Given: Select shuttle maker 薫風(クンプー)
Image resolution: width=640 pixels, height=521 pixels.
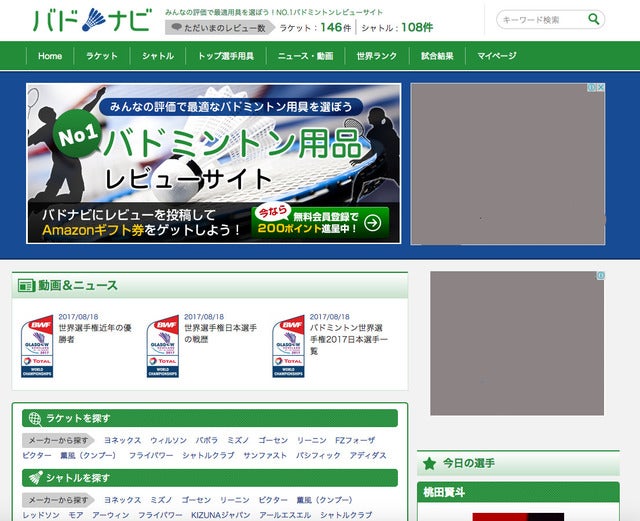Looking at the screenshot, I should pos(324,500).
